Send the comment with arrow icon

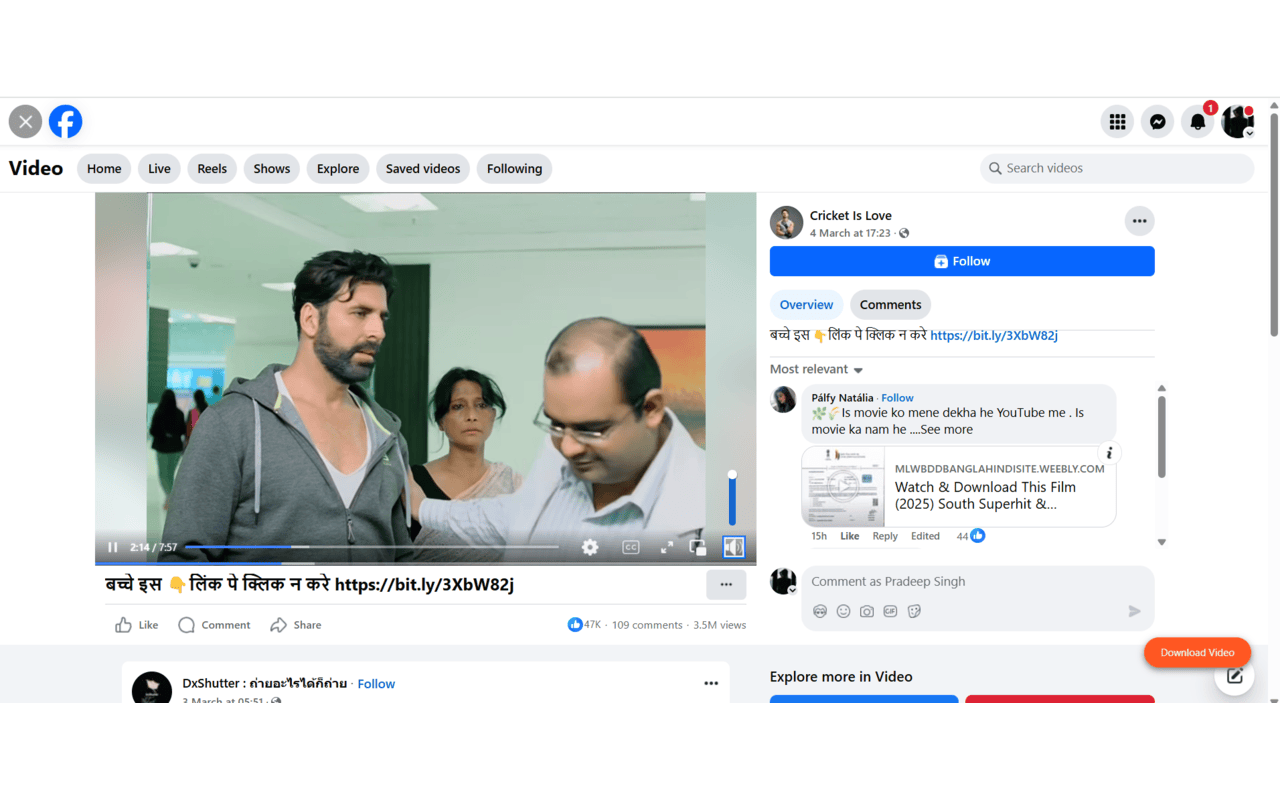(1134, 611)
